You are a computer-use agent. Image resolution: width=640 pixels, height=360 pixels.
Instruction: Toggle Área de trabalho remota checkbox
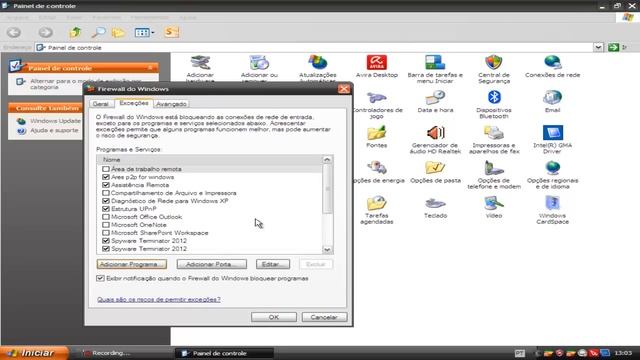pos(106,169)
